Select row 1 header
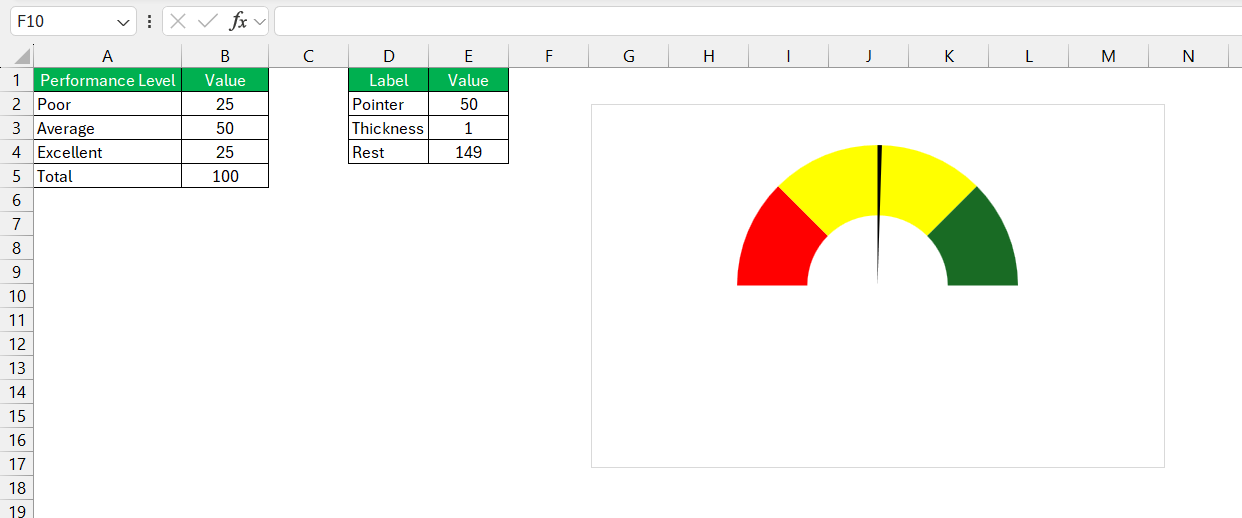The image size is (1242, 518). tap(16, 80)
